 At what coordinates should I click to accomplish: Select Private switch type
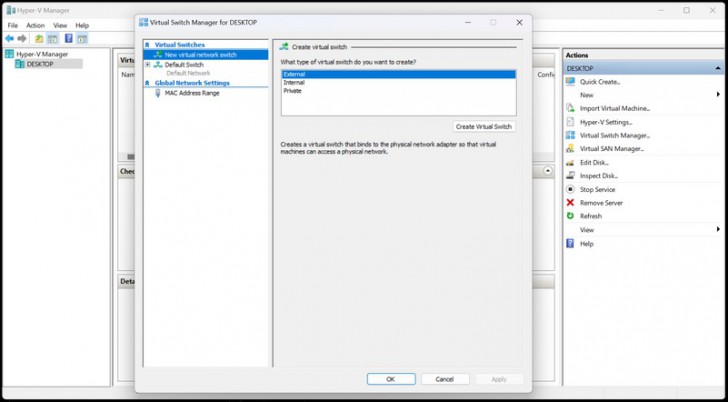398,91
